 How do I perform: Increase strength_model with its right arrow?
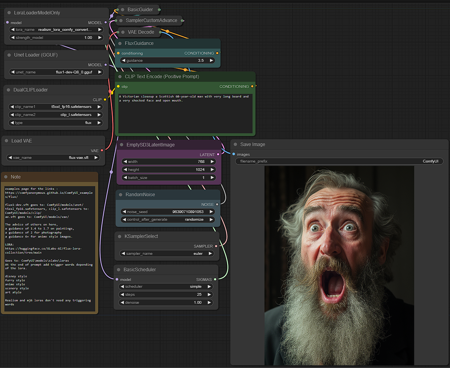[x=99, y=38]
